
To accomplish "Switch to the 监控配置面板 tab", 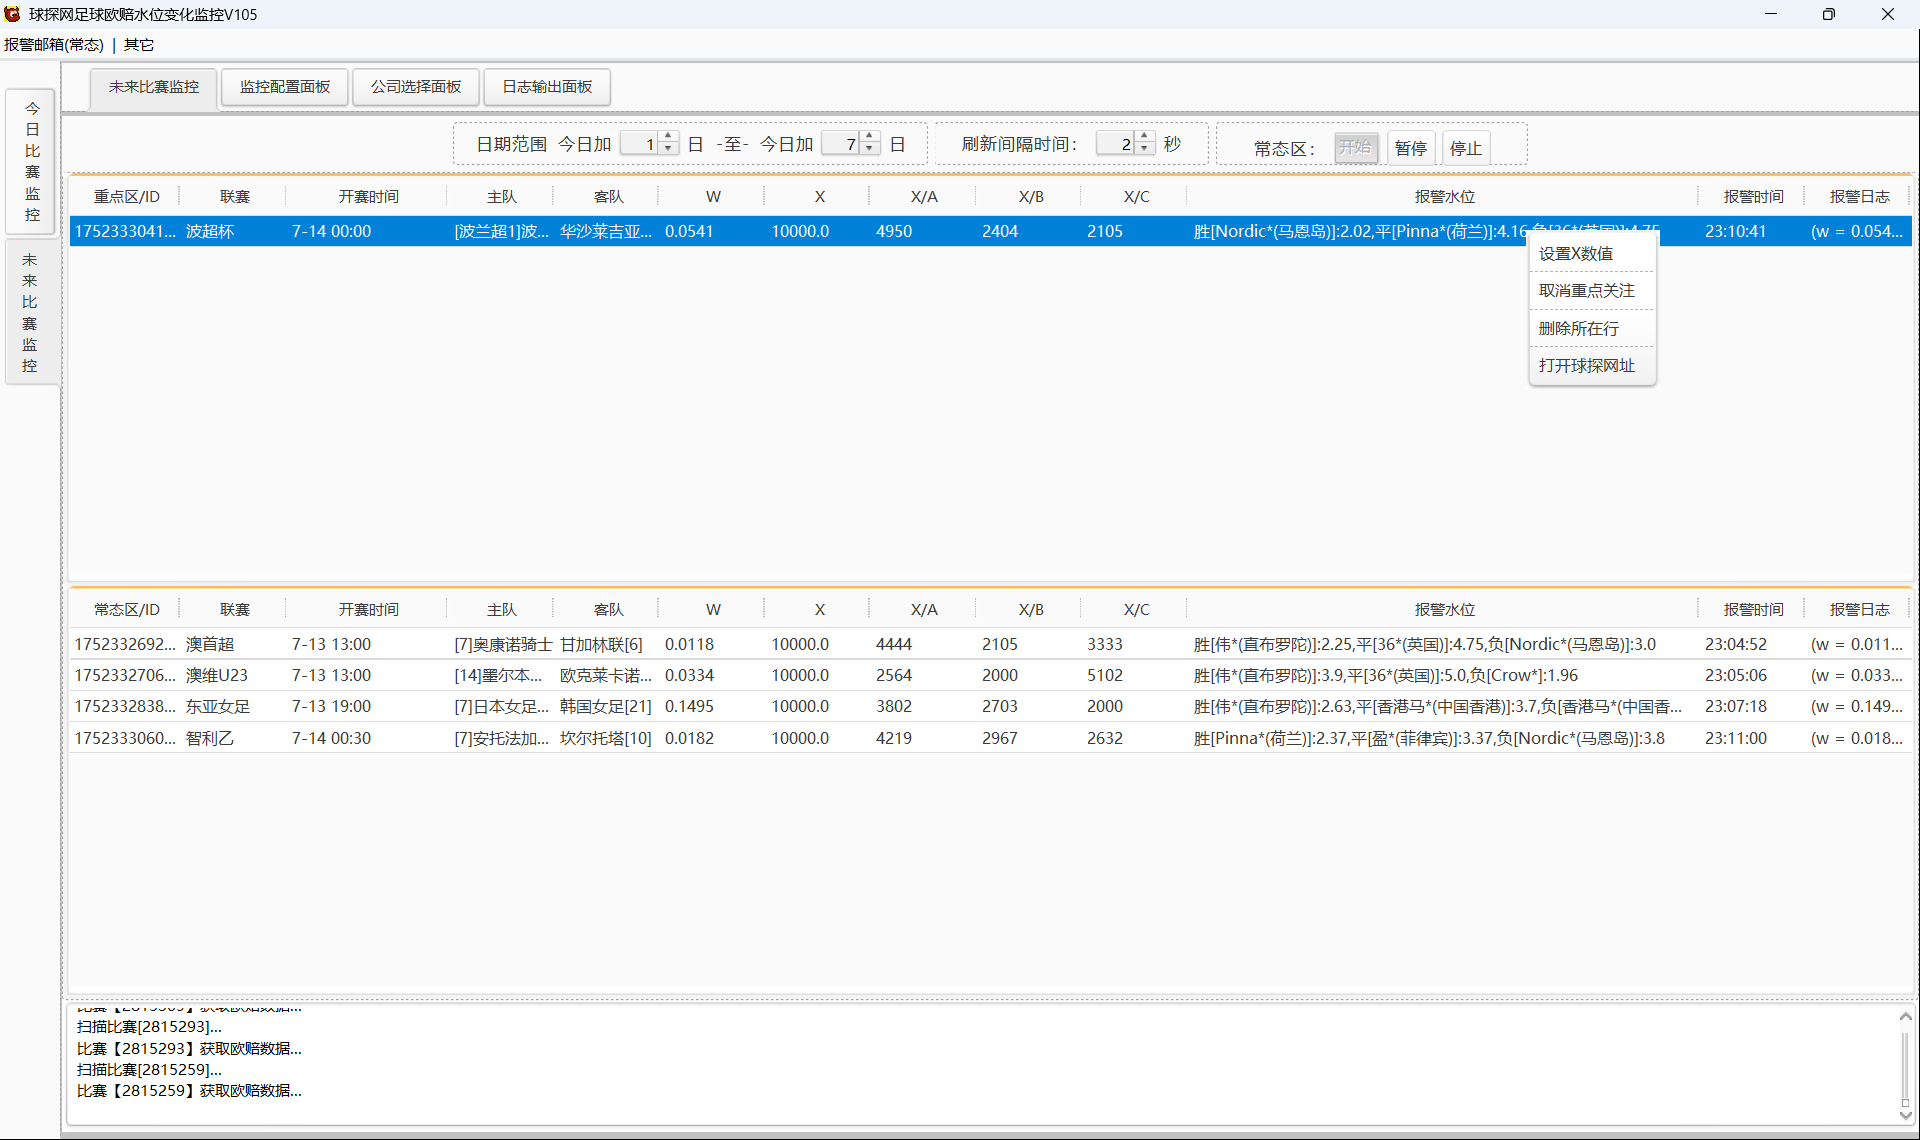I will pos(285,87).
